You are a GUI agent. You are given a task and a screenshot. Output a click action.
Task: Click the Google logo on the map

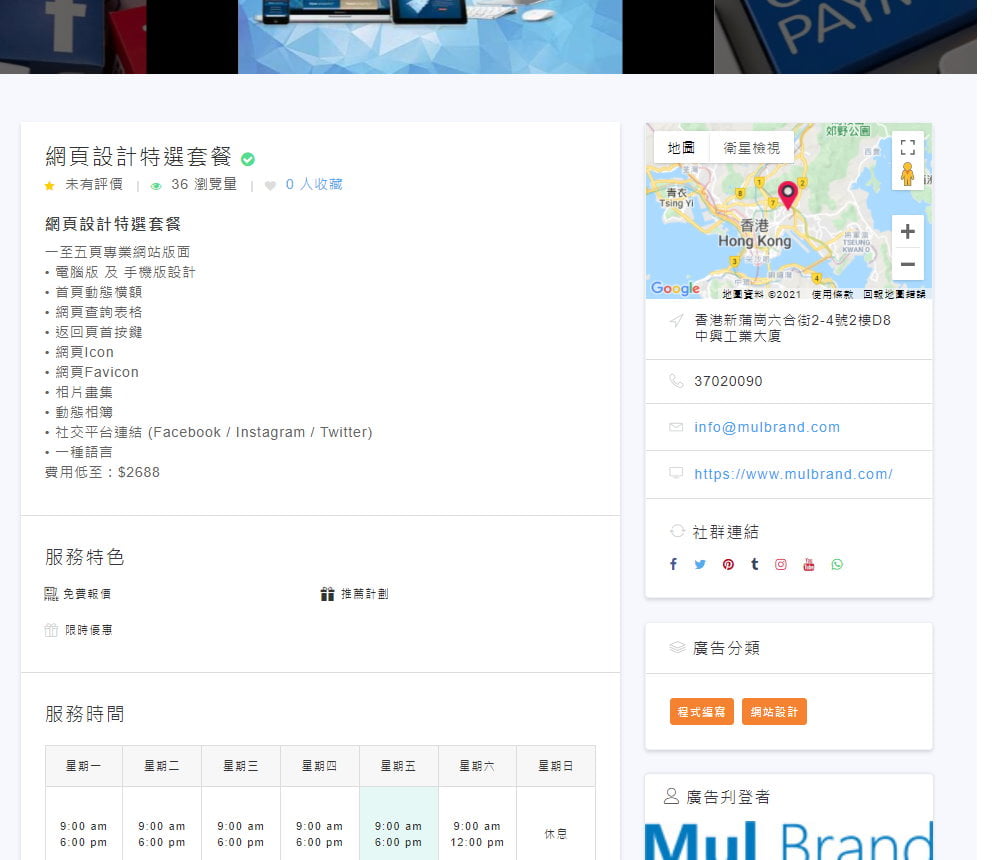click(675, 288)
